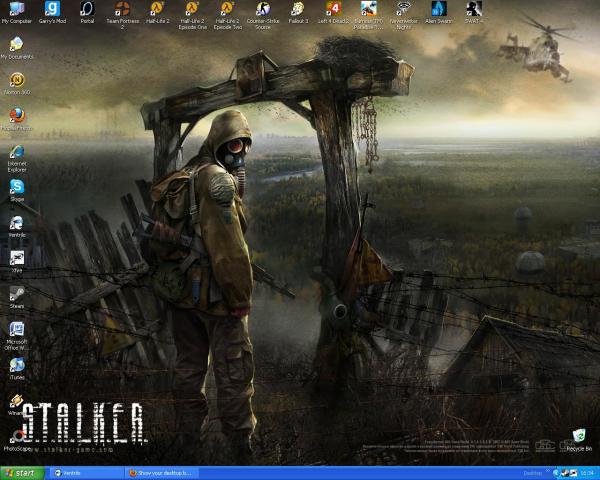The height and width of the screenshot is (480, 600).
Task: Open Mozilla Firefox from desktop
Action: click(16, 116)
